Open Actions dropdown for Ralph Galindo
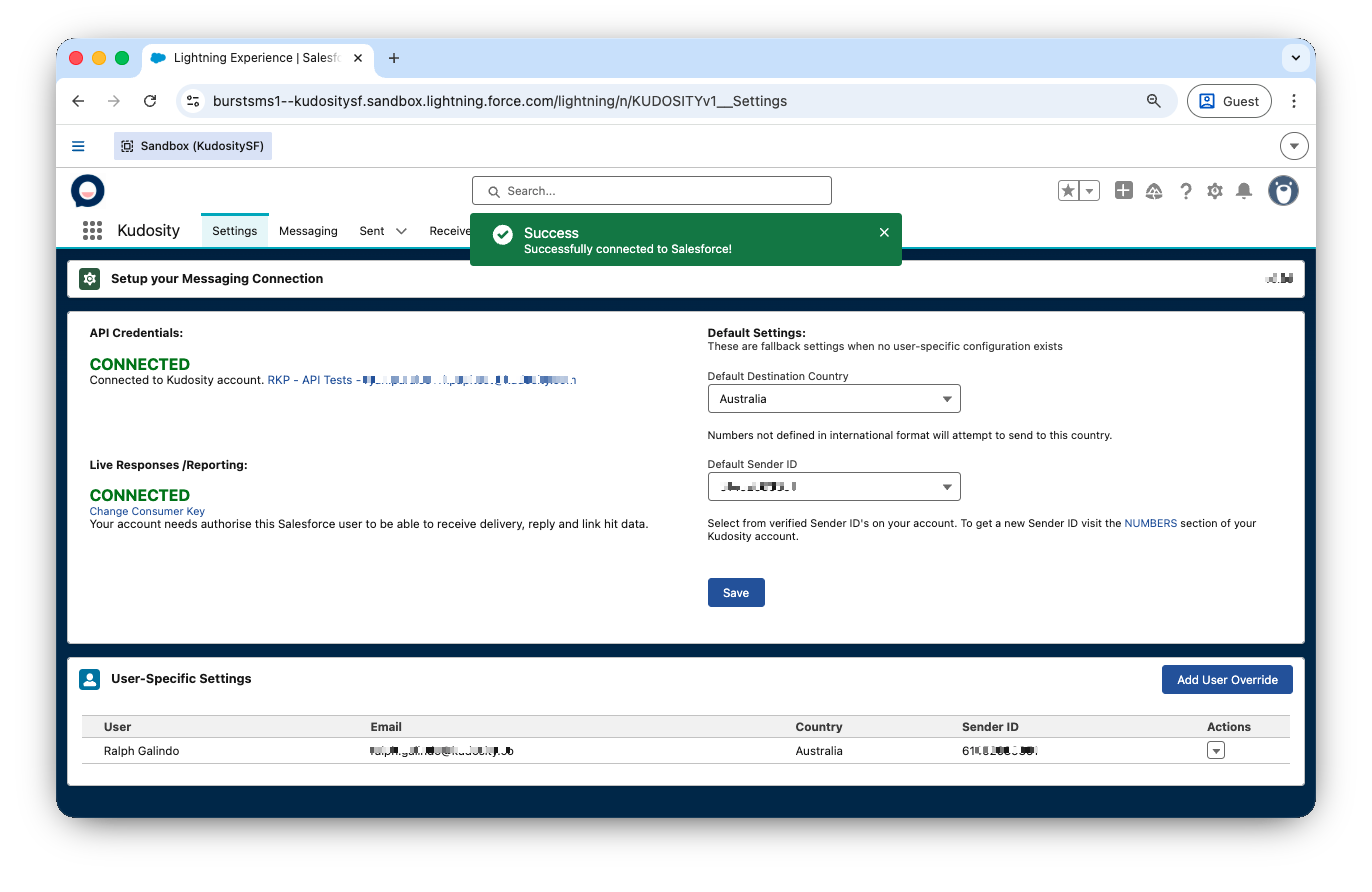The width and height of the screenshot is (1372, 892). pos(1216,751)
